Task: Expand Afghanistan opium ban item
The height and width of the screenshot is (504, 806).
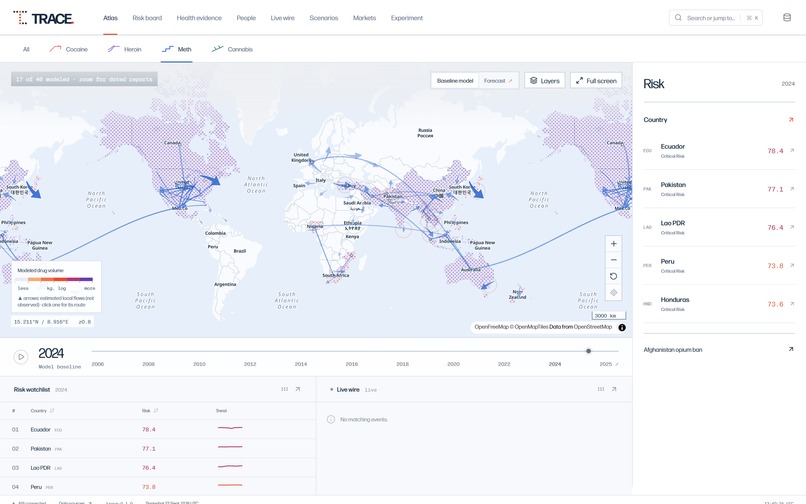Action: point(718,350)
